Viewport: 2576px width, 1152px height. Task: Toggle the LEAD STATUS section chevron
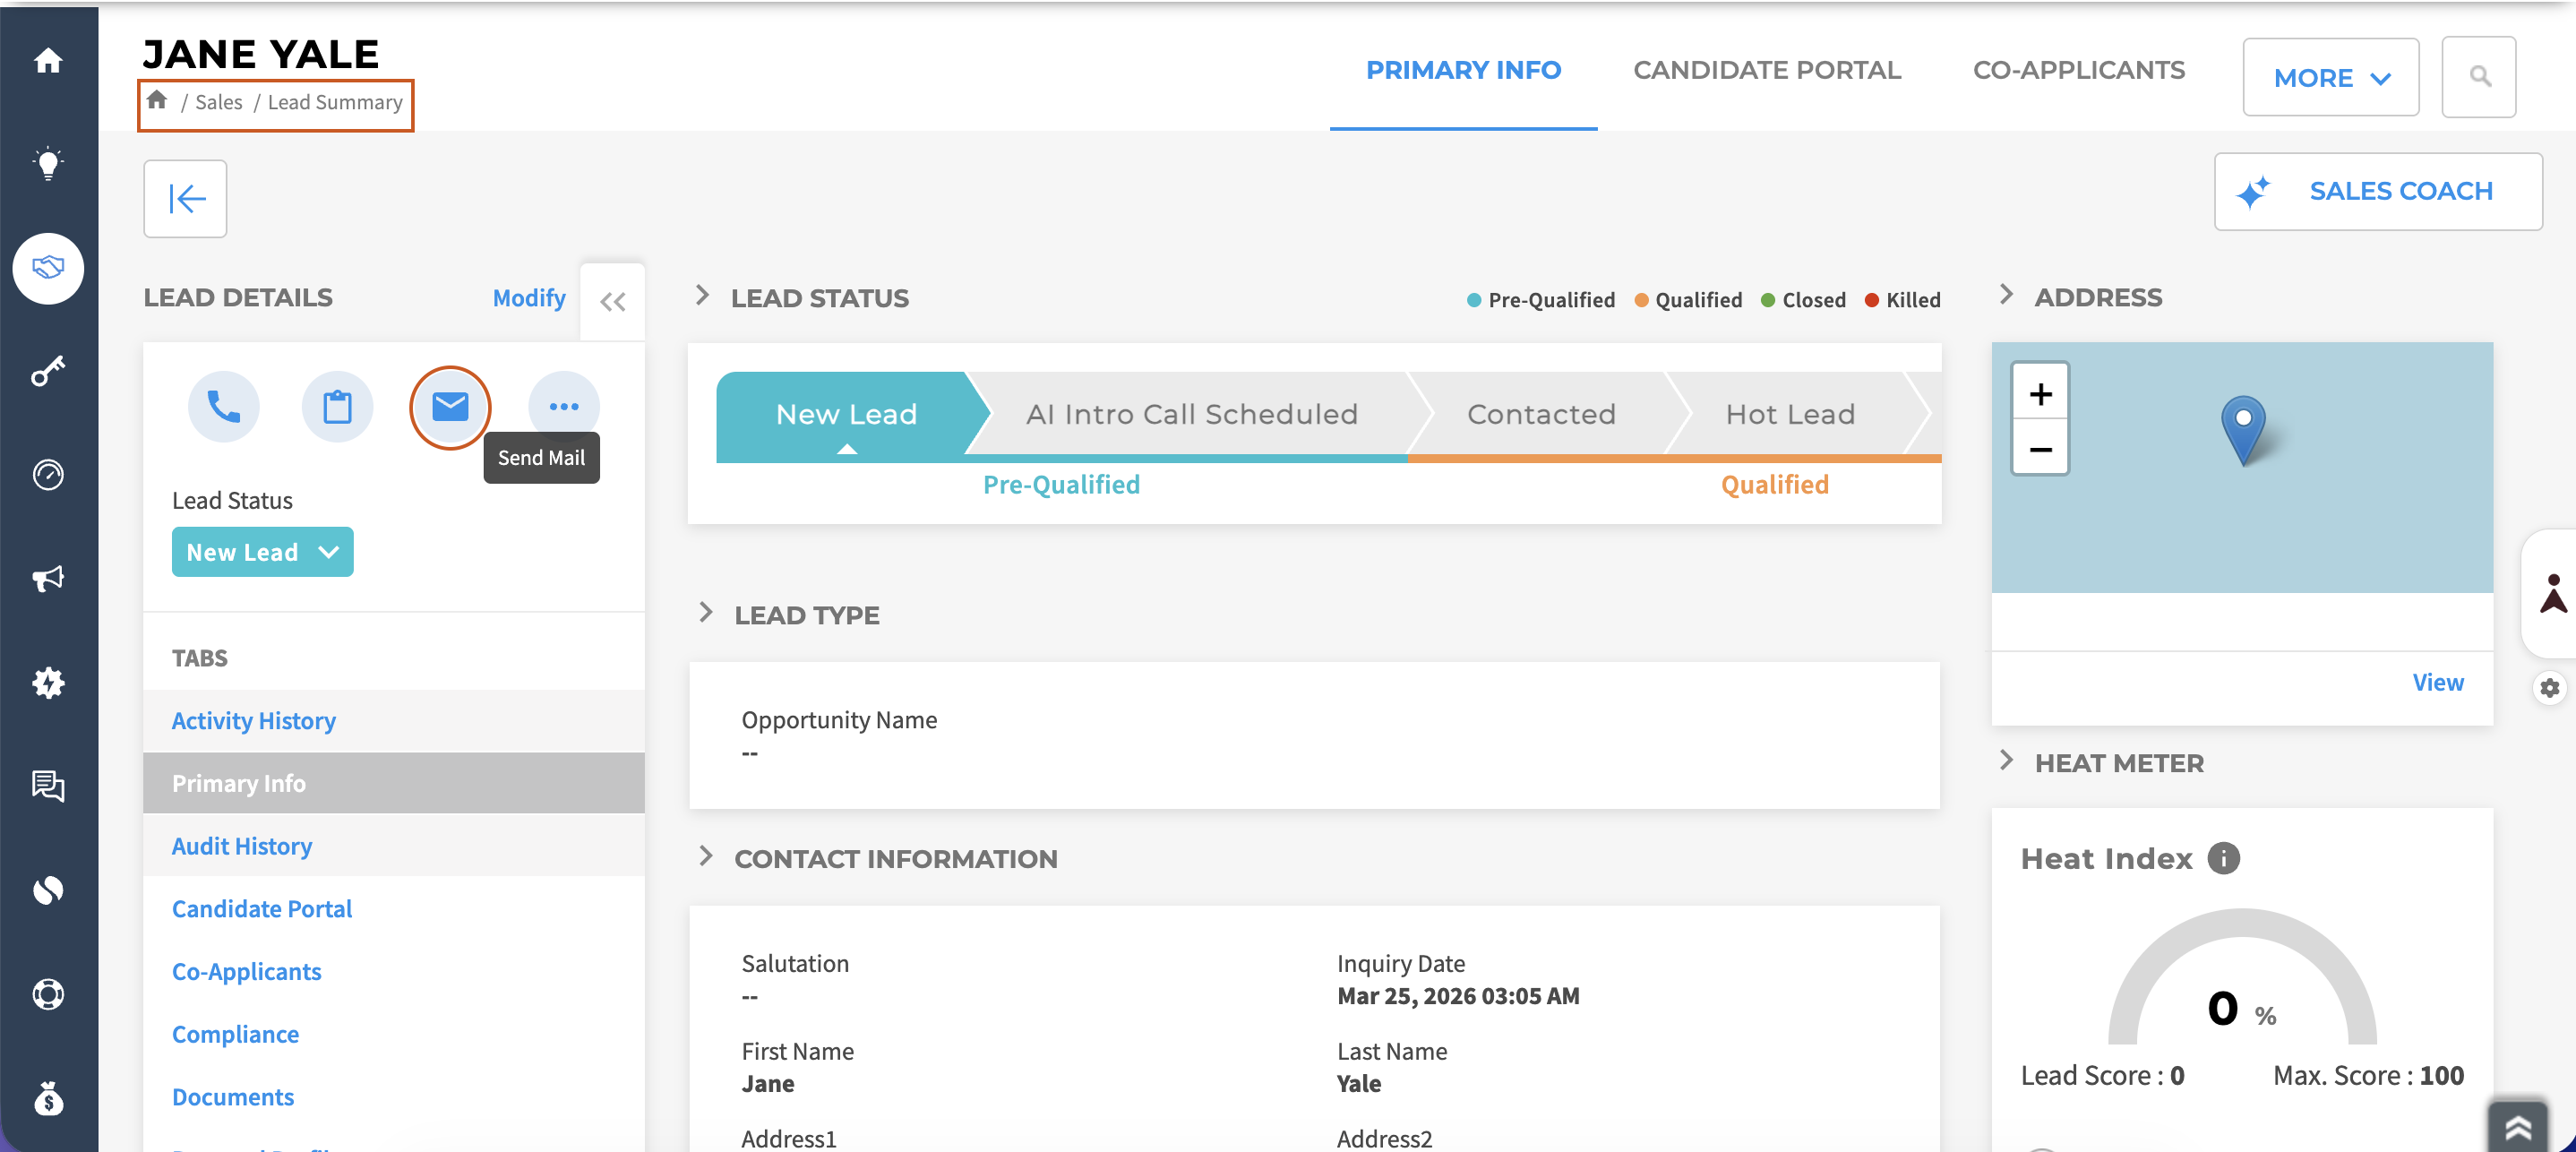click(703, 295)
